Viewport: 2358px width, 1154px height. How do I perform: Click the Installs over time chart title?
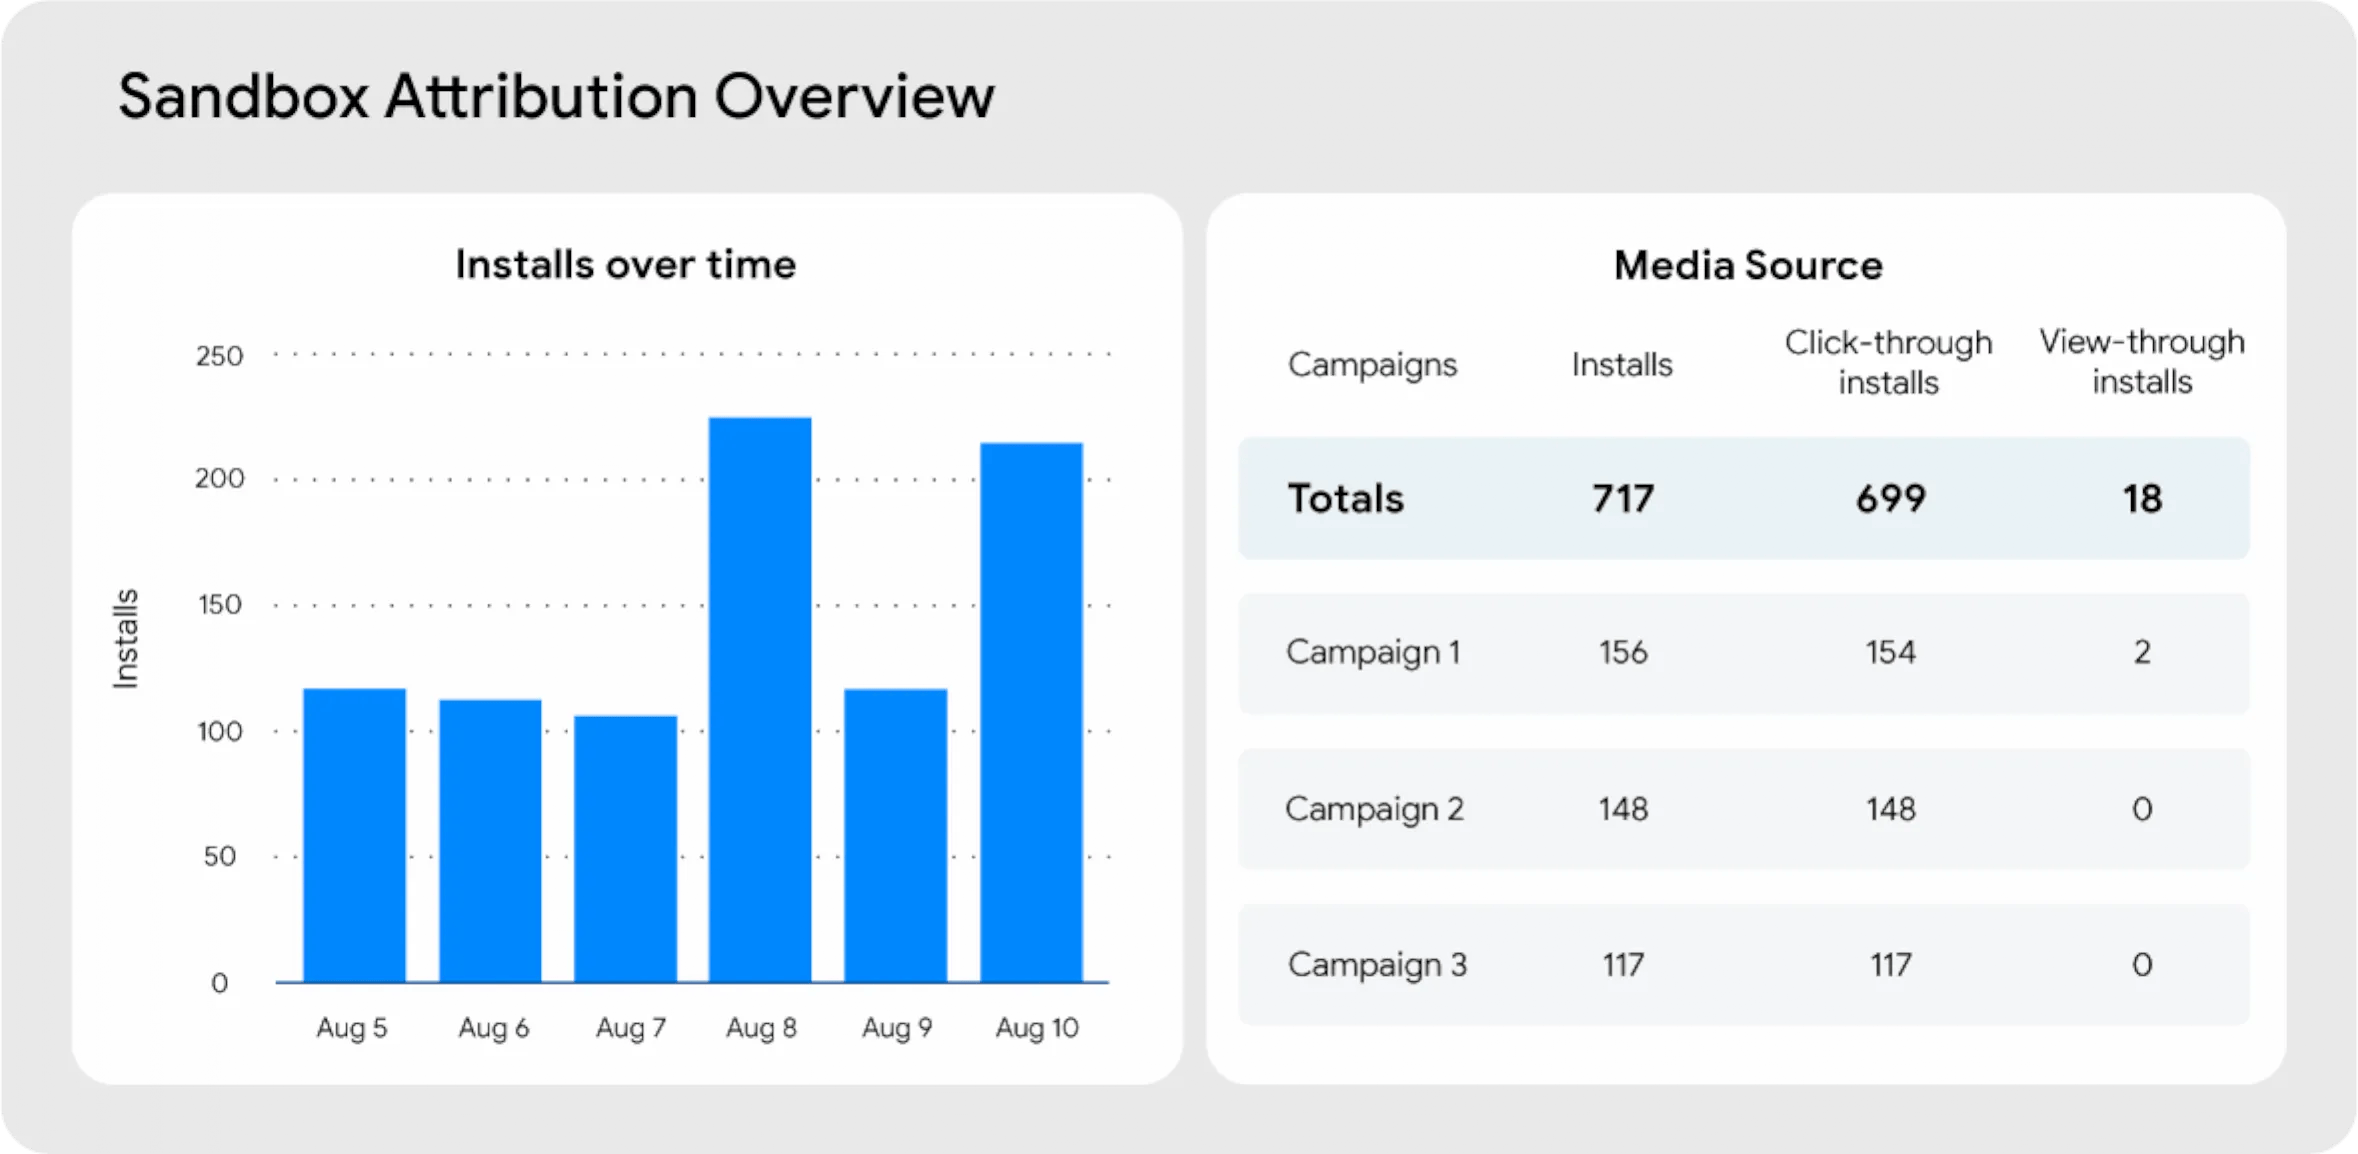tap(625, 264)
